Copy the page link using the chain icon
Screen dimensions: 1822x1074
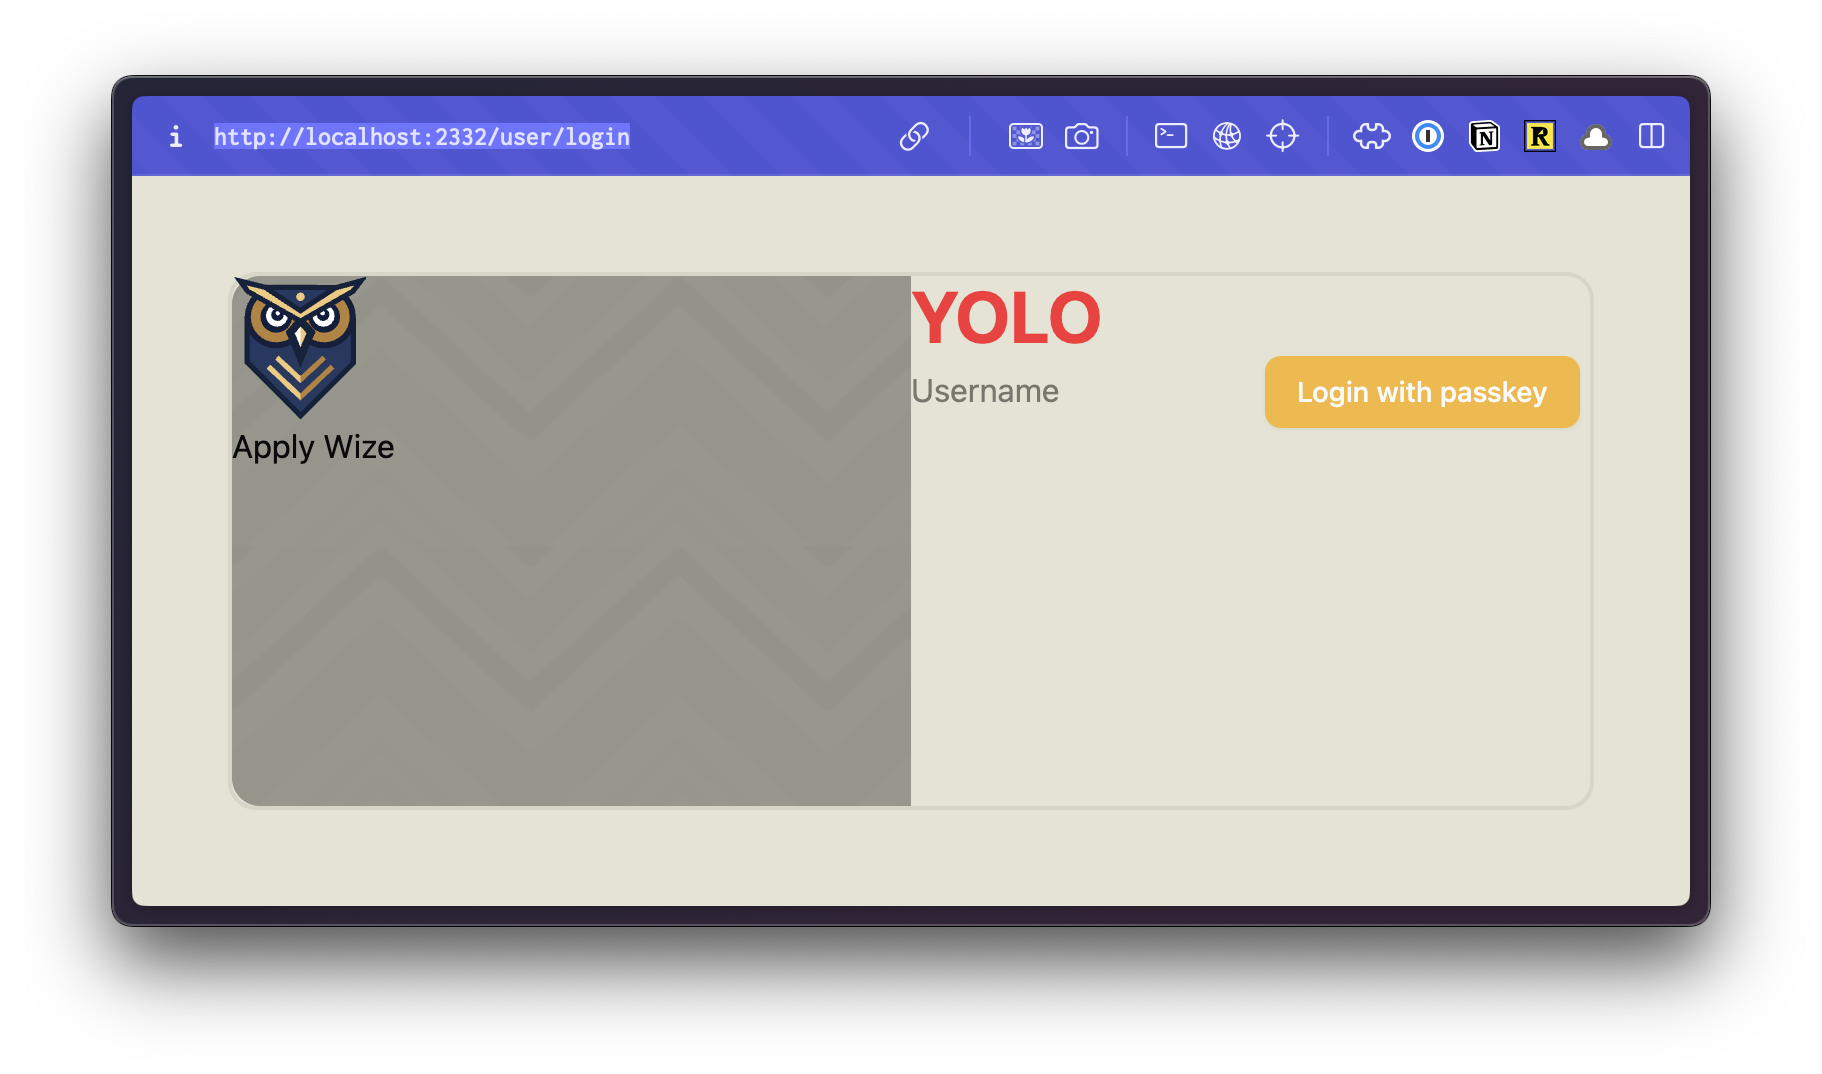pyautogui.click(x=916, y=136)
